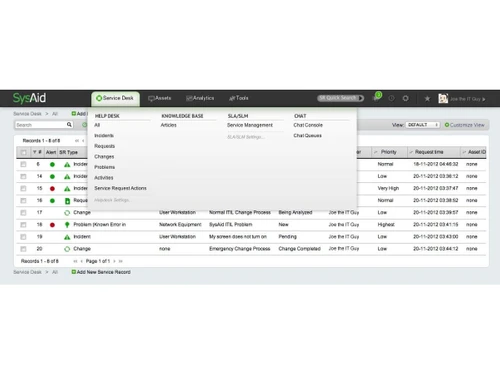Click the search magnifier icon
Screen dimensions: 500x375
[x=69, y=125]
